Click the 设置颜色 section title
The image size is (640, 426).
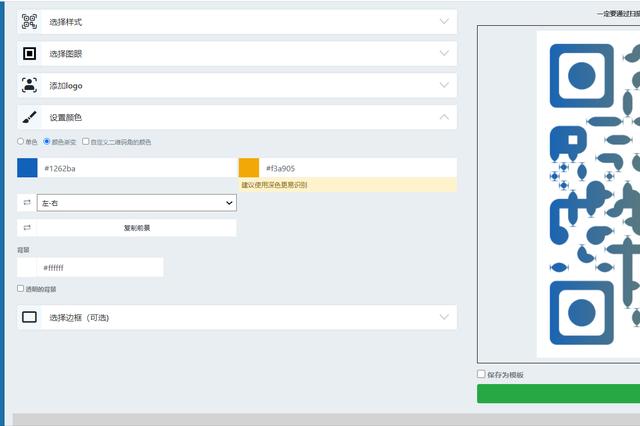coord(66,118)
